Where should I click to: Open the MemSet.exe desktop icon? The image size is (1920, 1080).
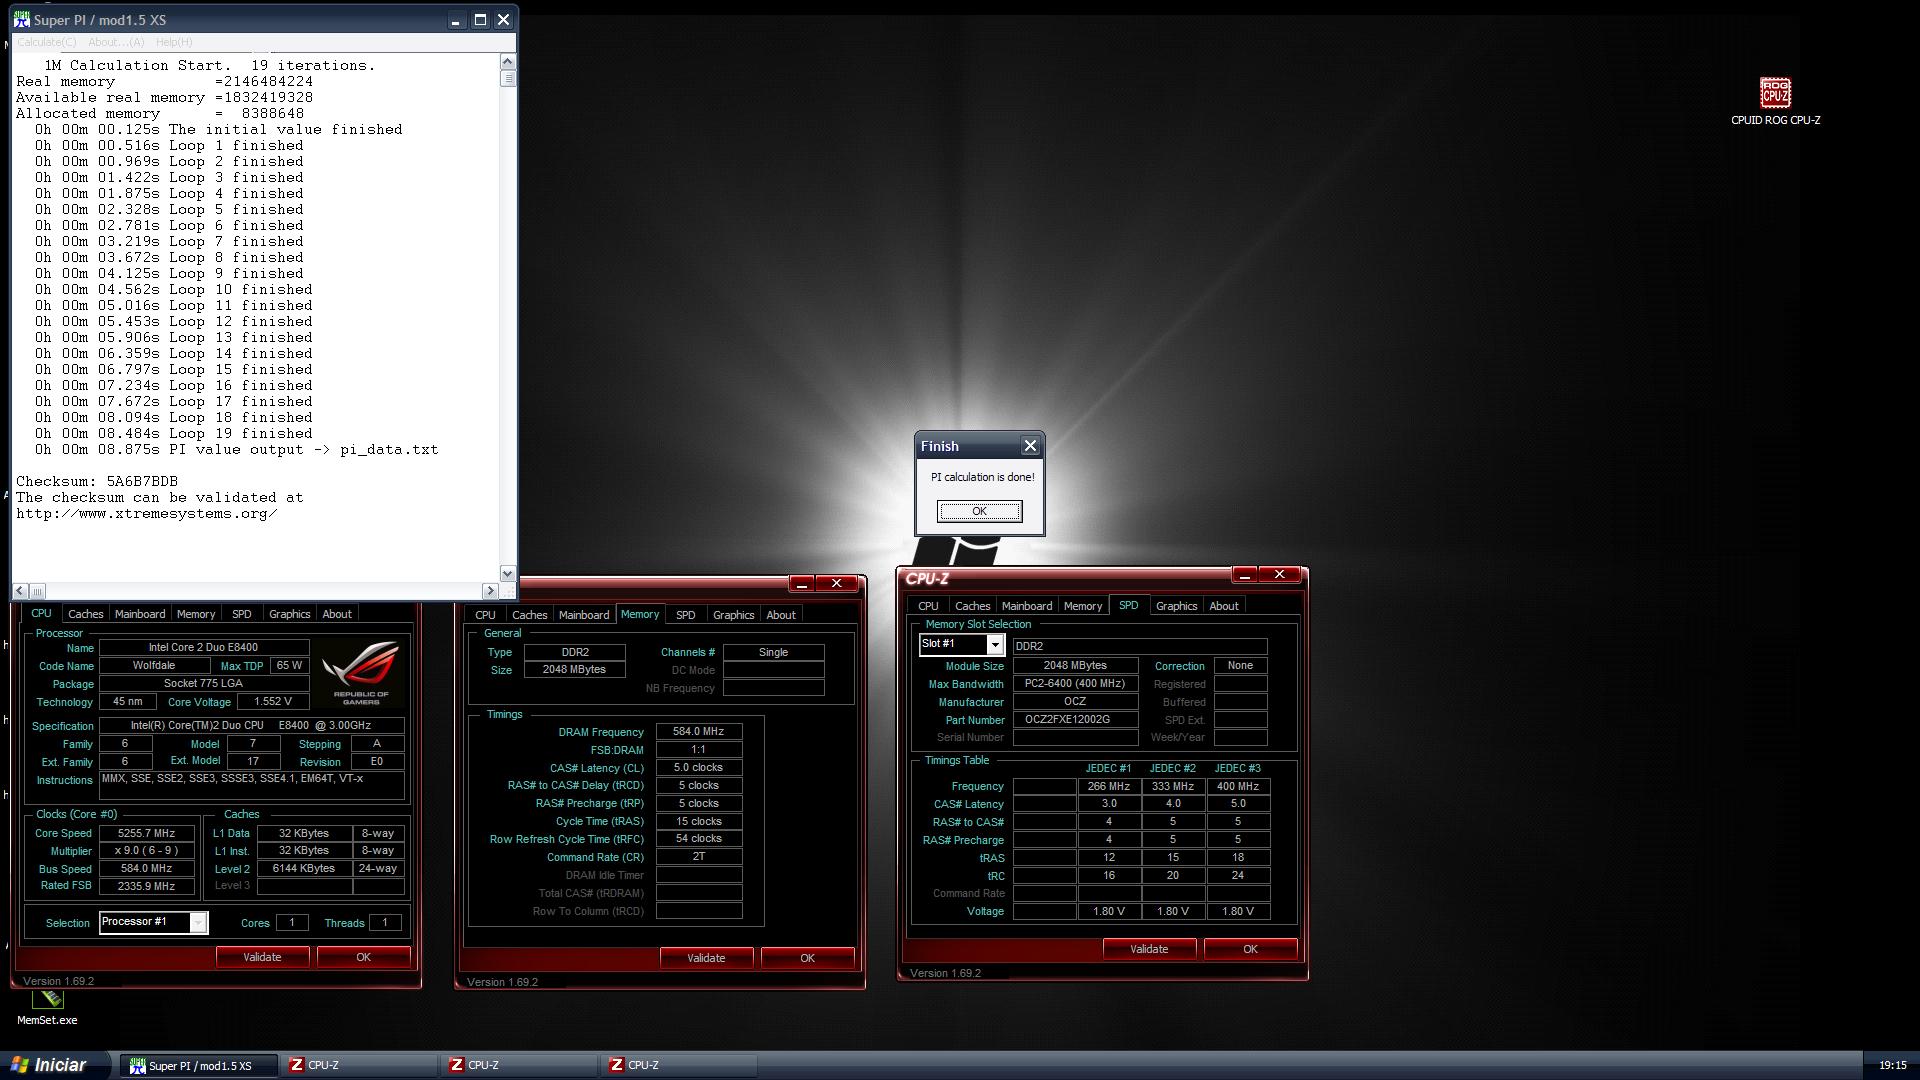tap(47, 1008)
